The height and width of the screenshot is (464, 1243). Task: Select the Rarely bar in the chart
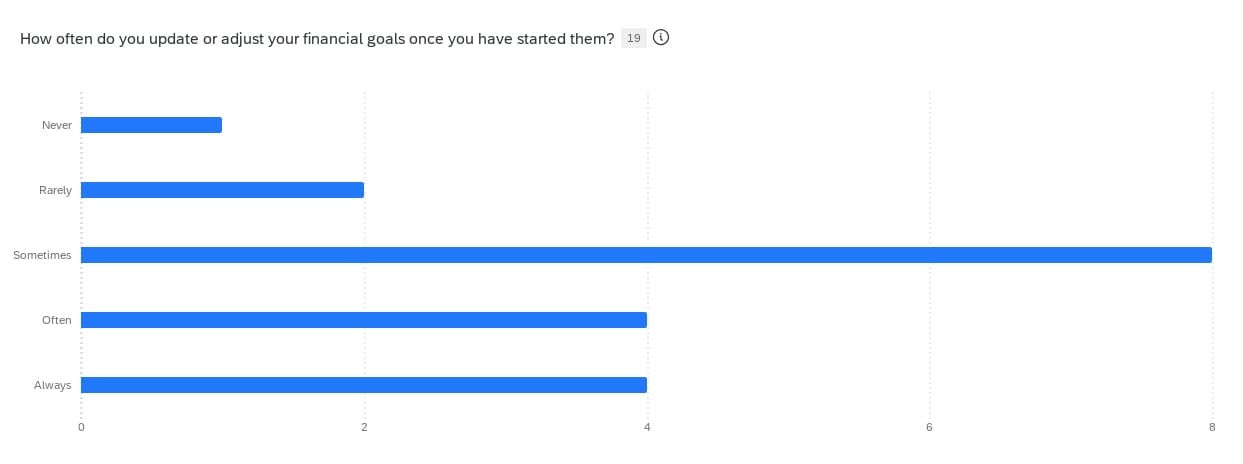[x=222, y=190]
